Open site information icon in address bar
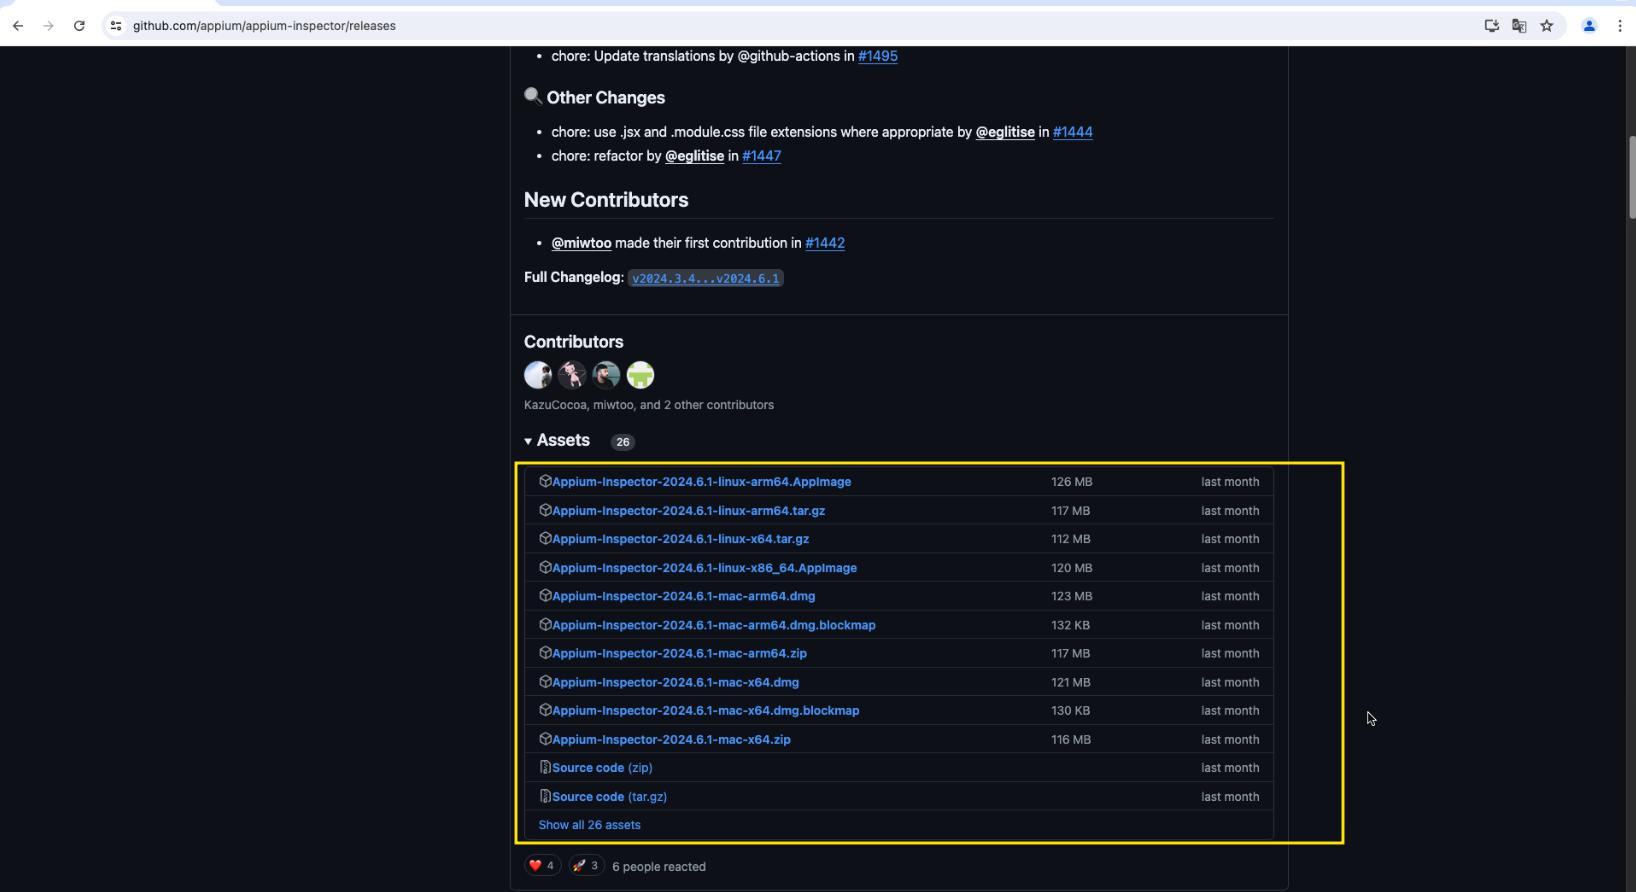Screen dimensions: 1636x892 pos(116,26)
